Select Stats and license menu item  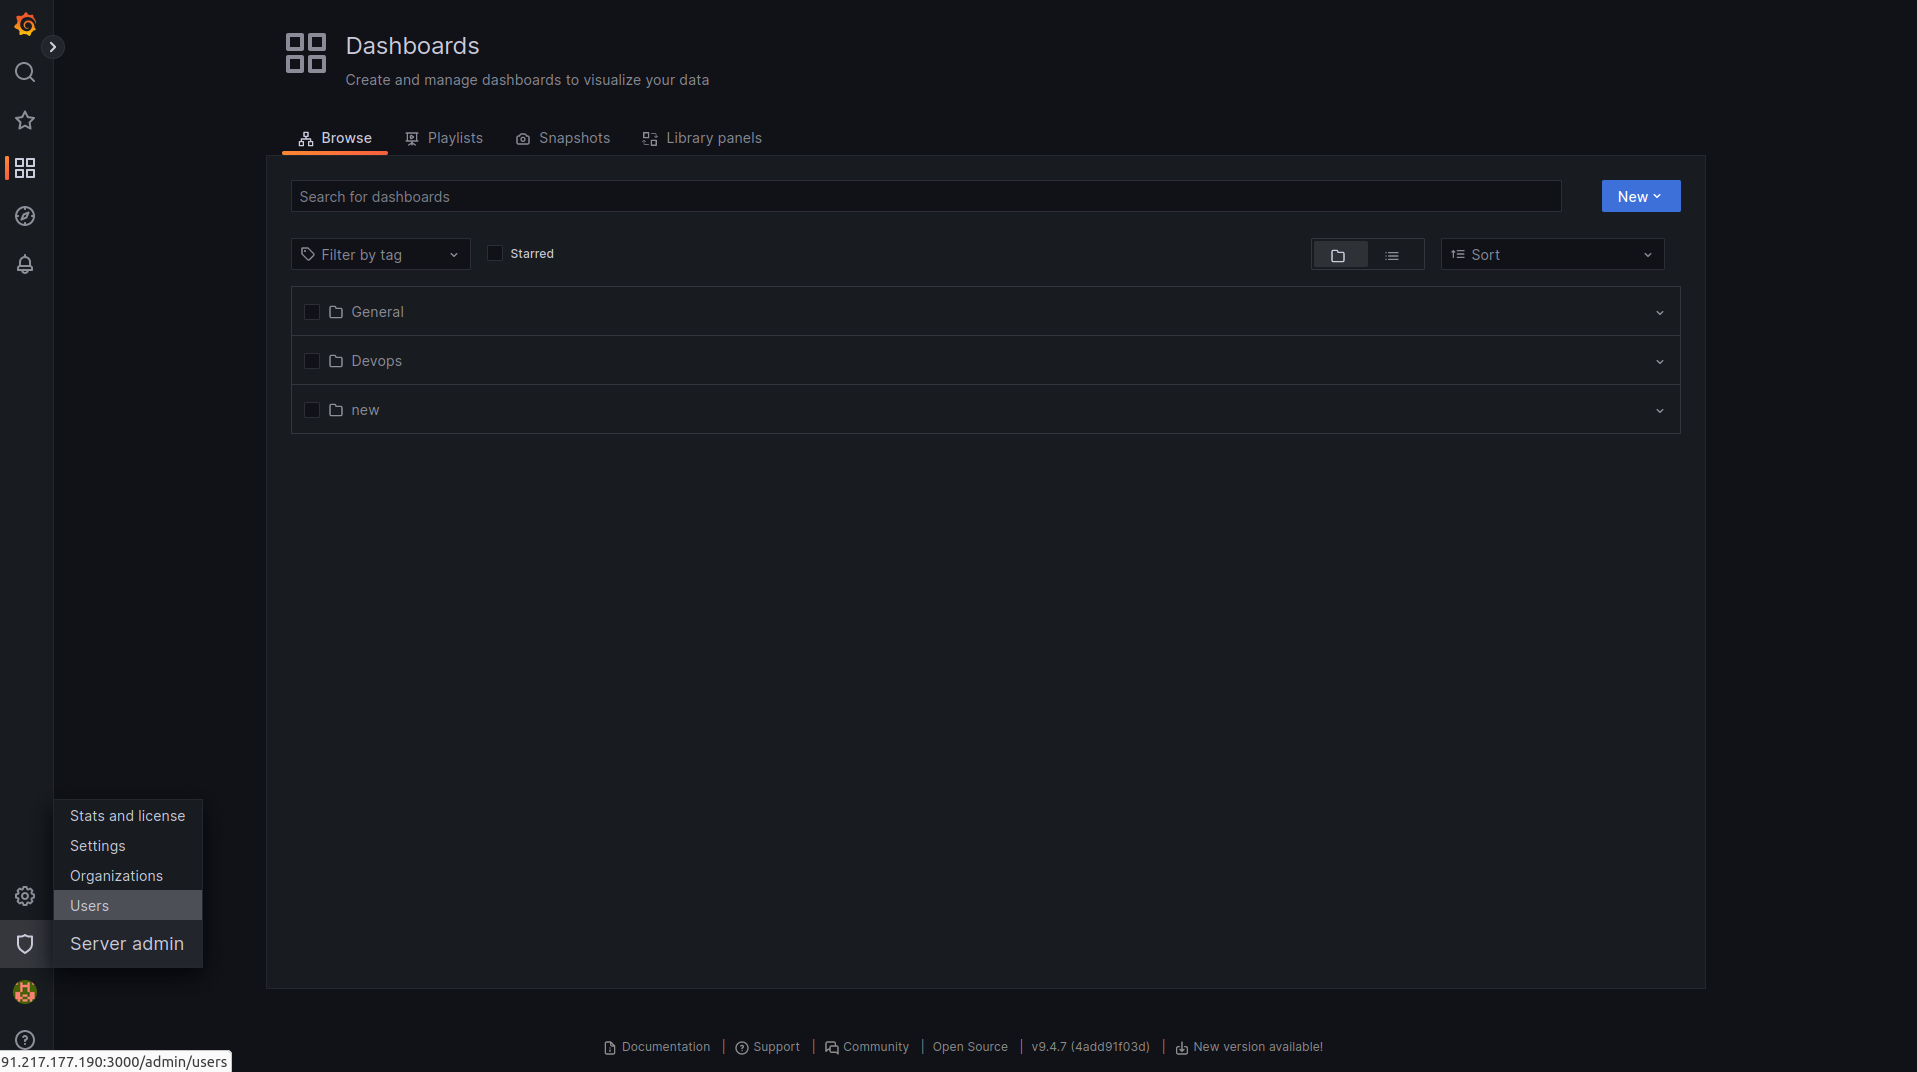click(x=128, y=816)
